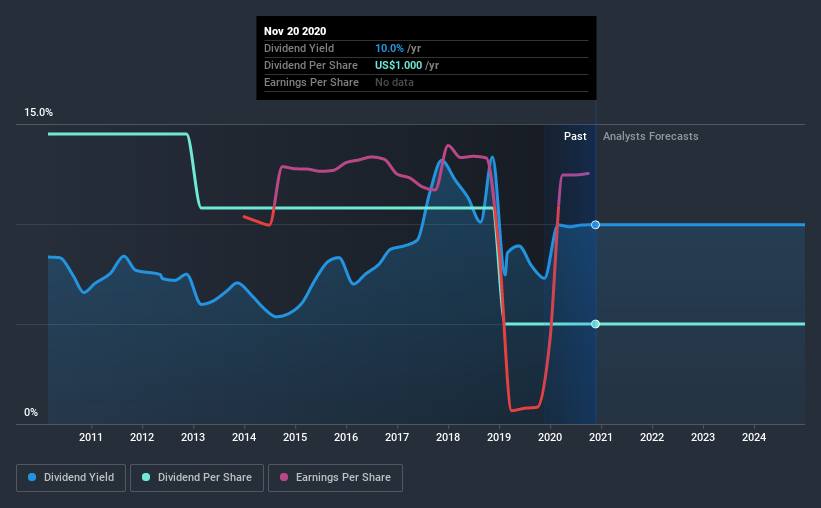Viewport: 821px width, 508px height.
Task: Toggle the Dividend Per Share legend series
Action: [197, 478]
